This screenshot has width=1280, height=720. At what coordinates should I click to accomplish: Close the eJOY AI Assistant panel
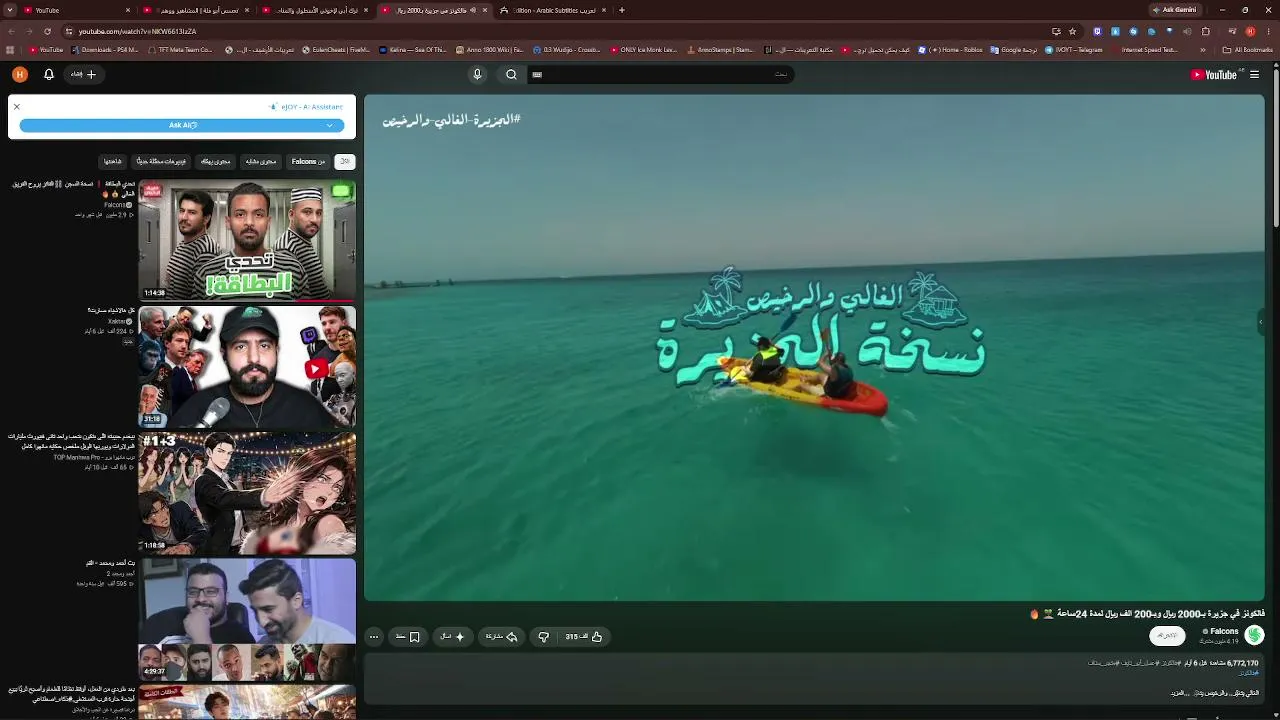[x=16, y=106]
